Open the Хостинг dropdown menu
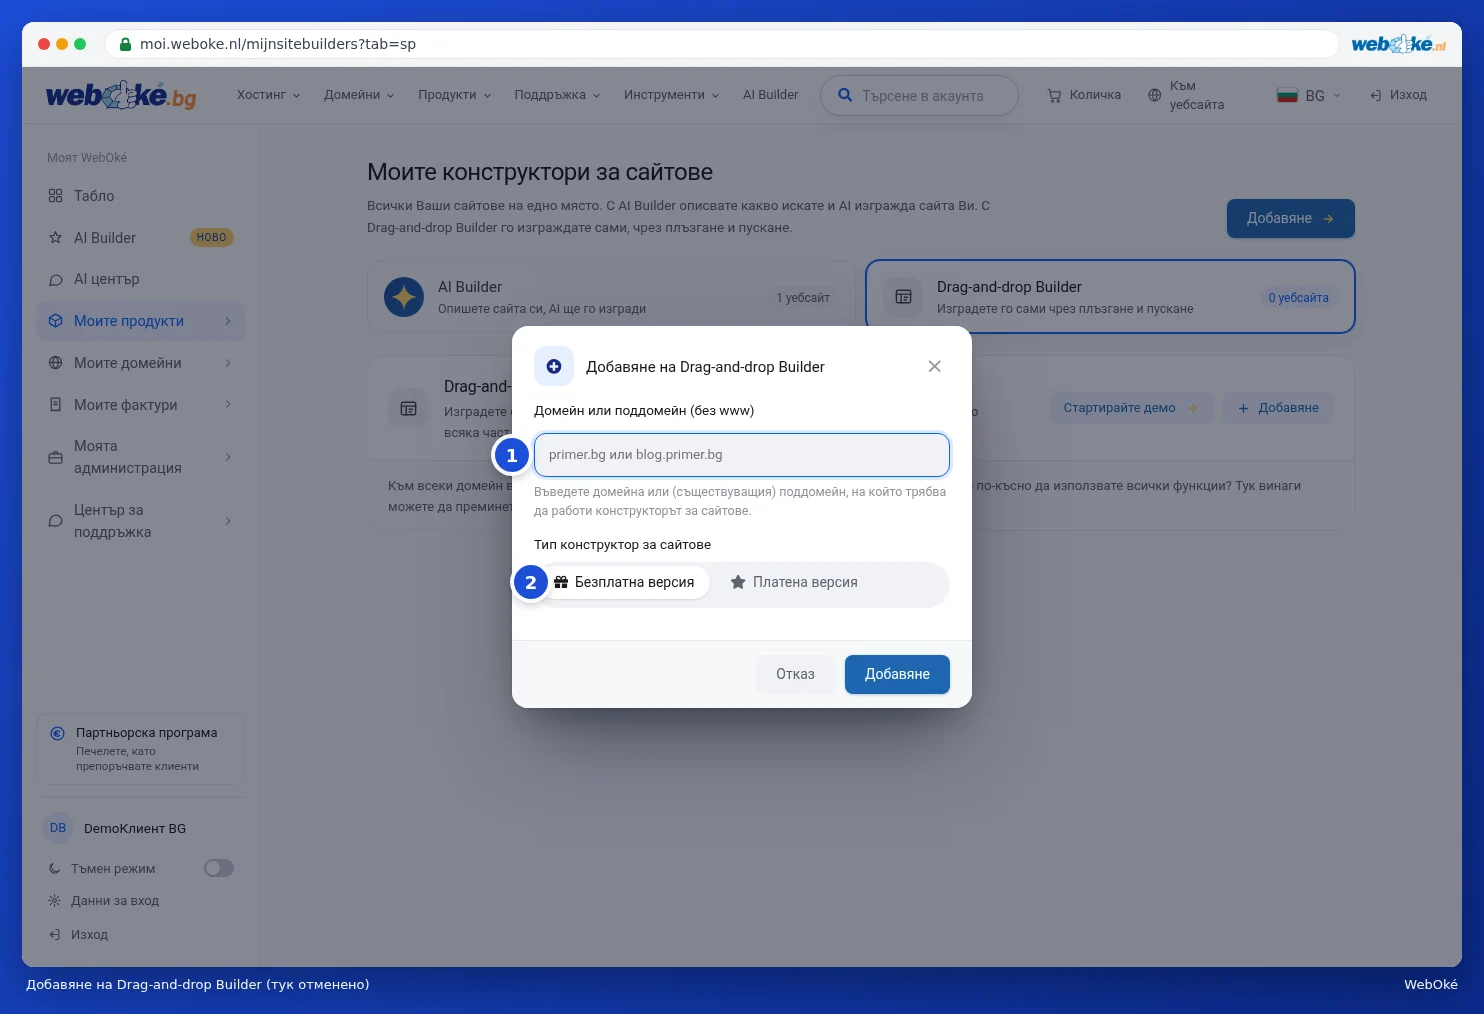This screenshot has height=1014, width=1484. 268,95
